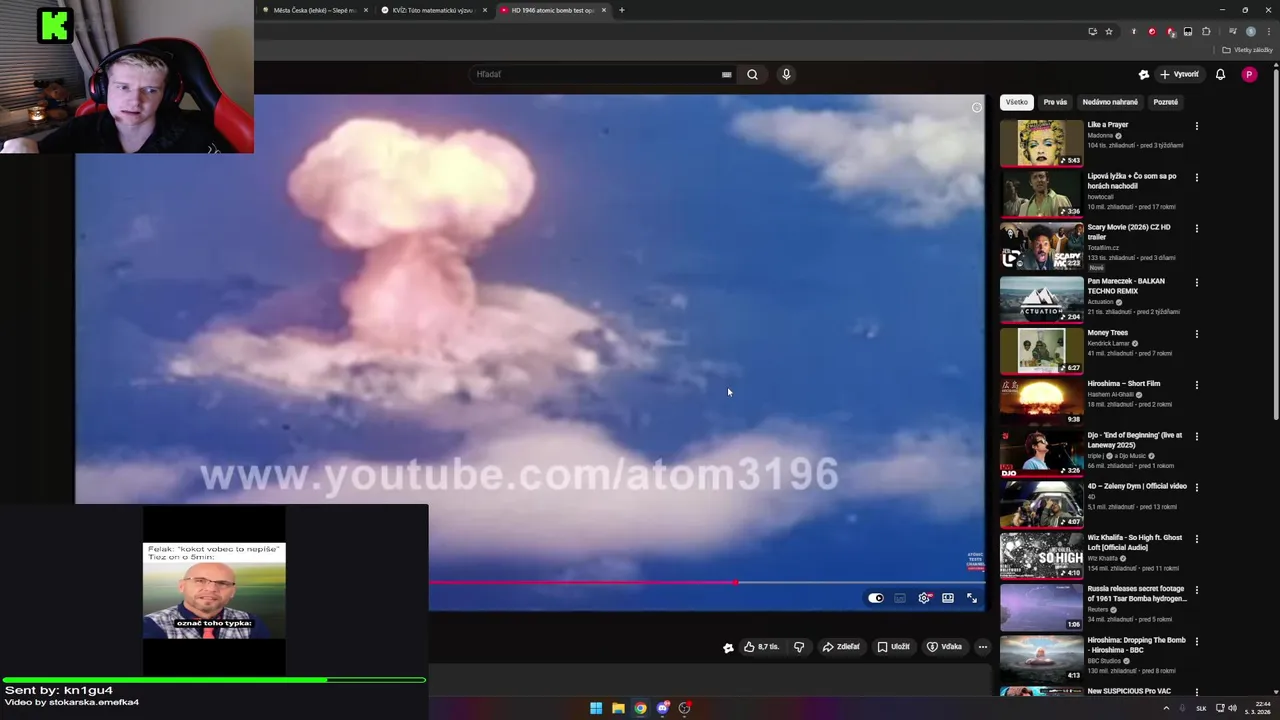
Task: Open Hiroshima: Dropping The Bomb BBC thumbnail
Action: (x=1041, y=658)
